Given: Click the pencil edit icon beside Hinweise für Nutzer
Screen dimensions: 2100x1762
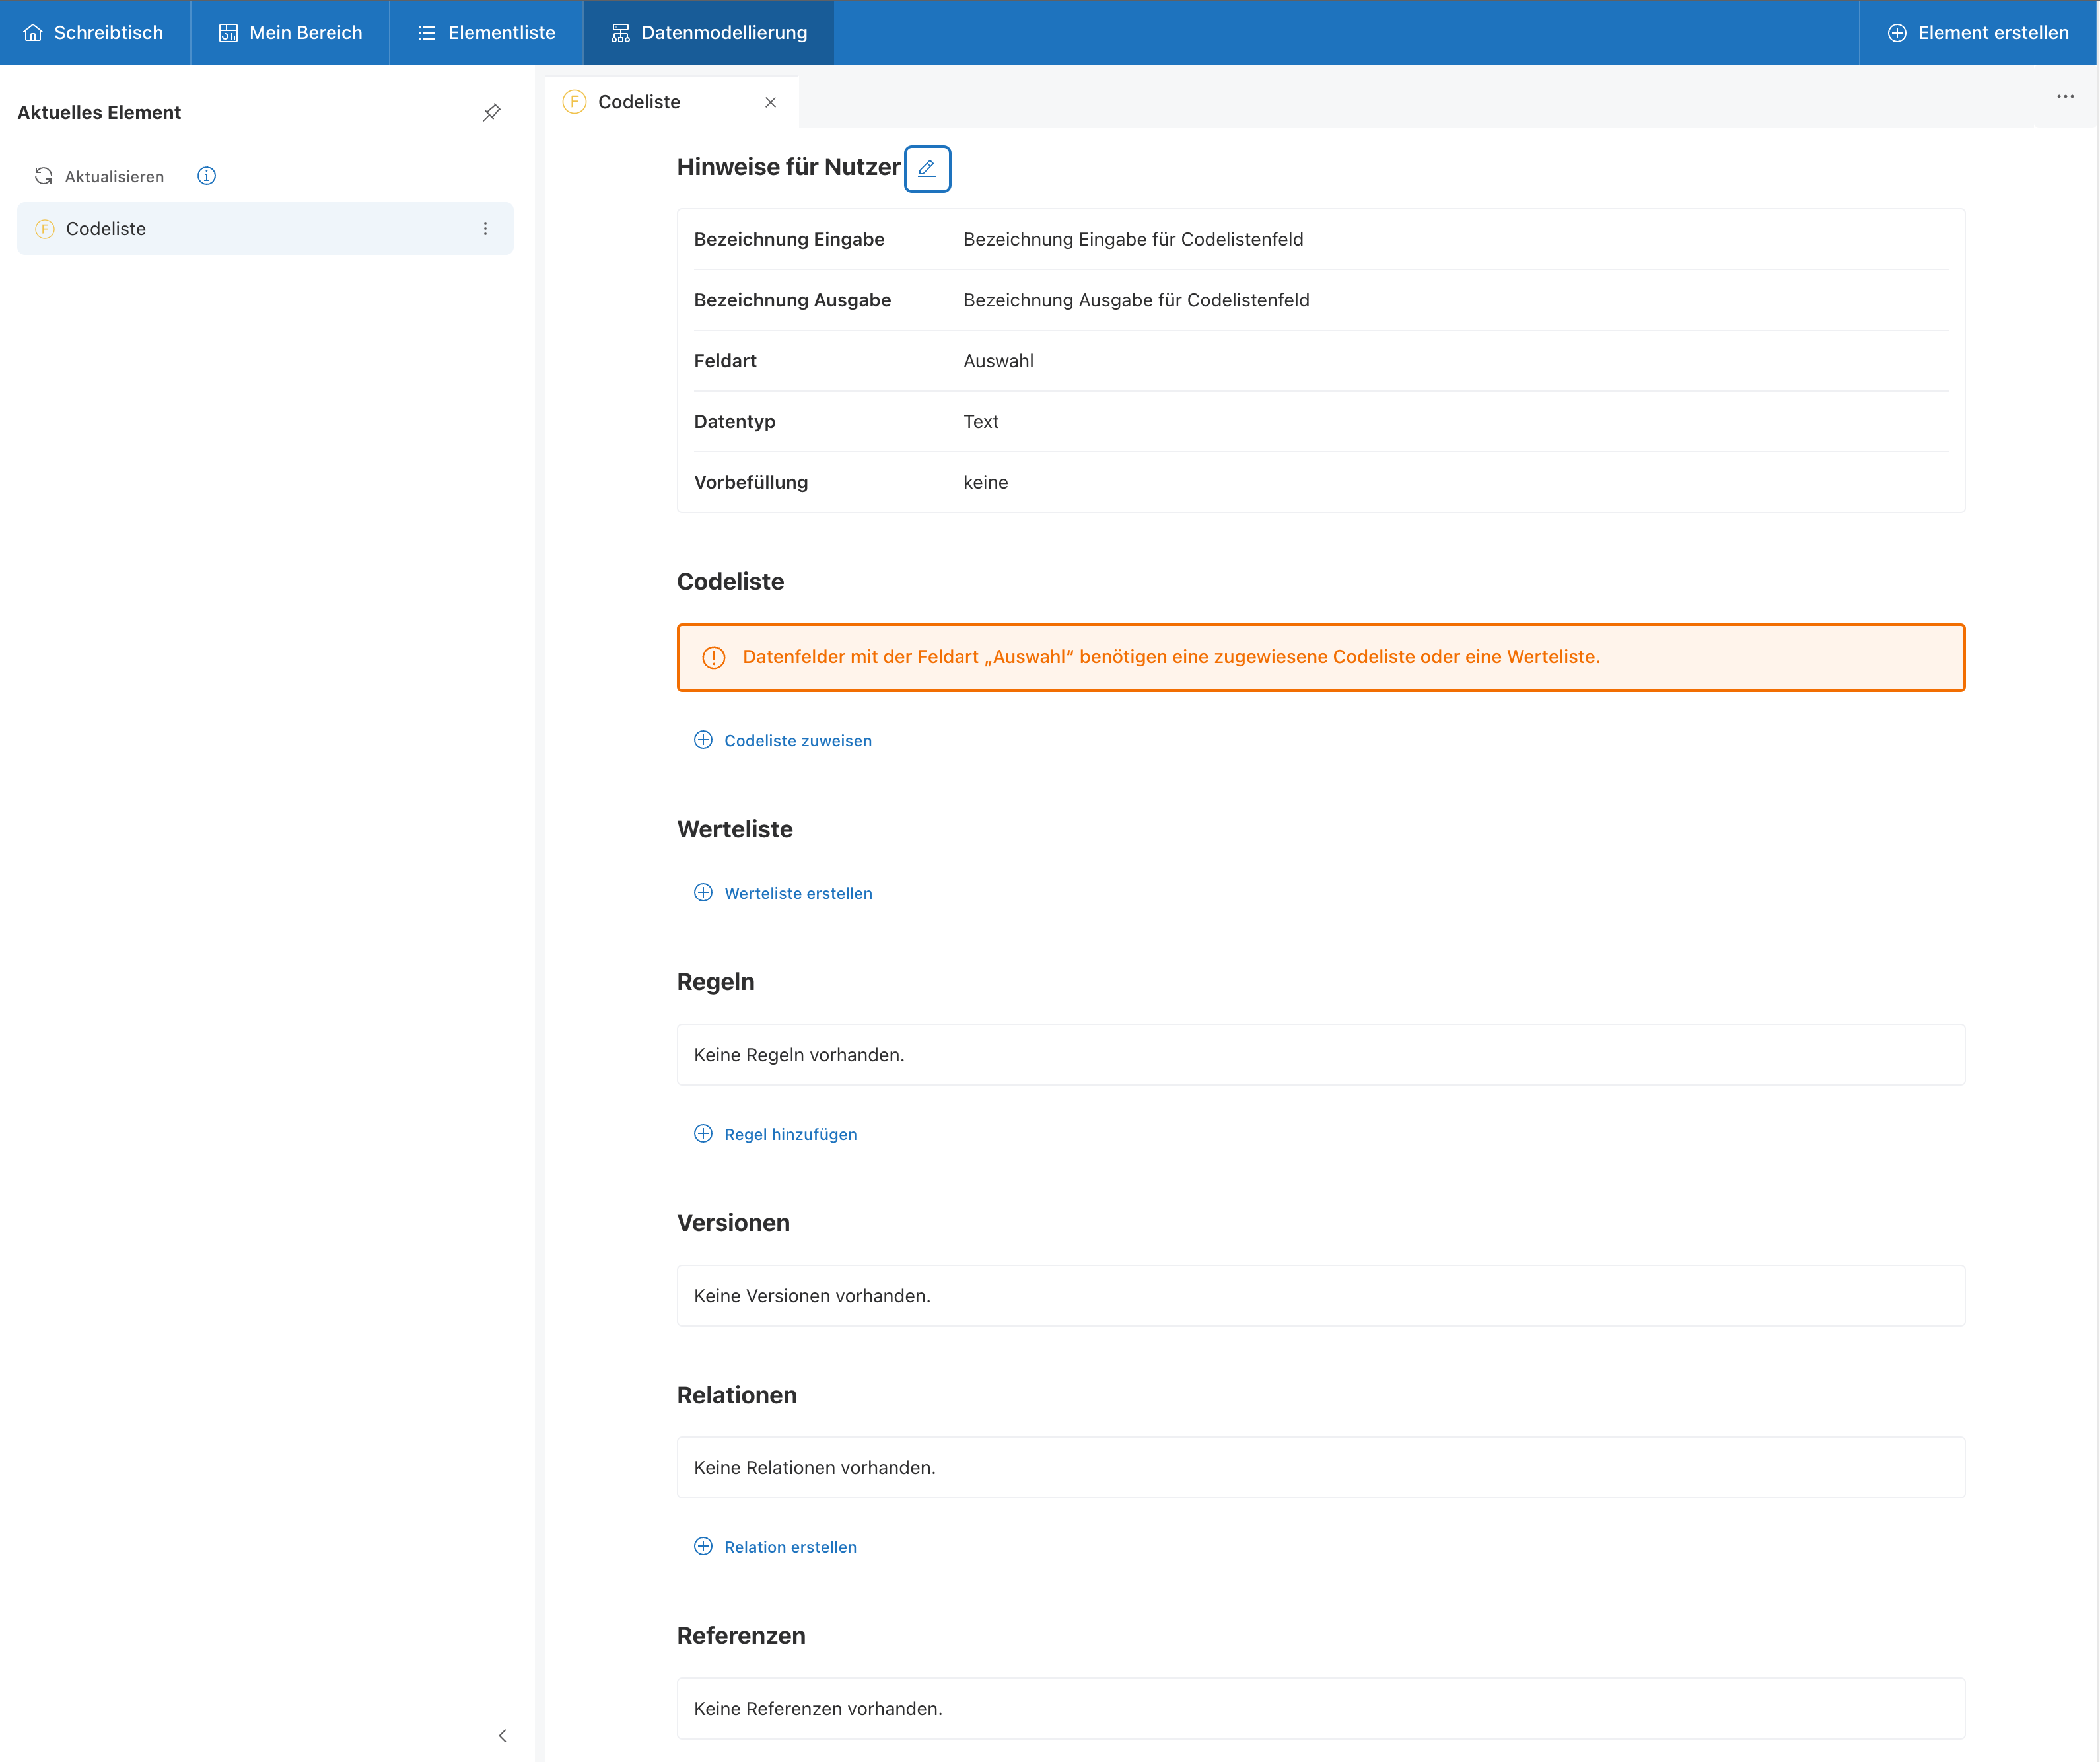Looking at the screenshot, I should point(926,168).
